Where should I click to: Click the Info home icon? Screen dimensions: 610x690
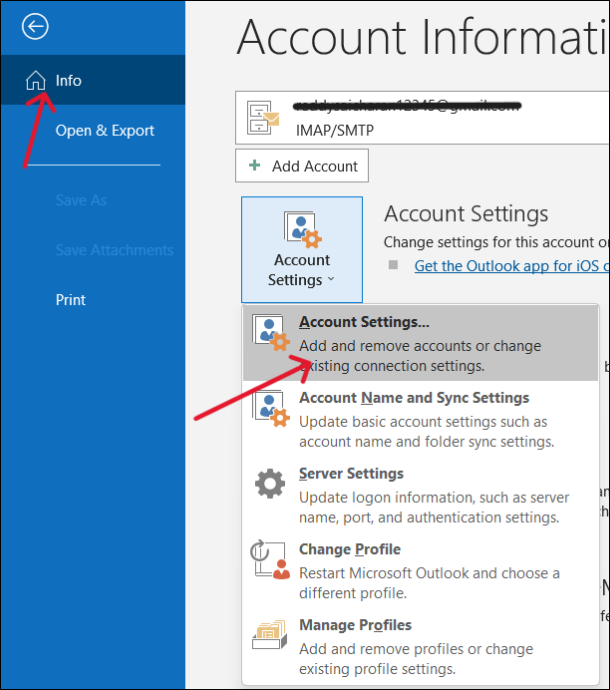[x=36, y=81]
